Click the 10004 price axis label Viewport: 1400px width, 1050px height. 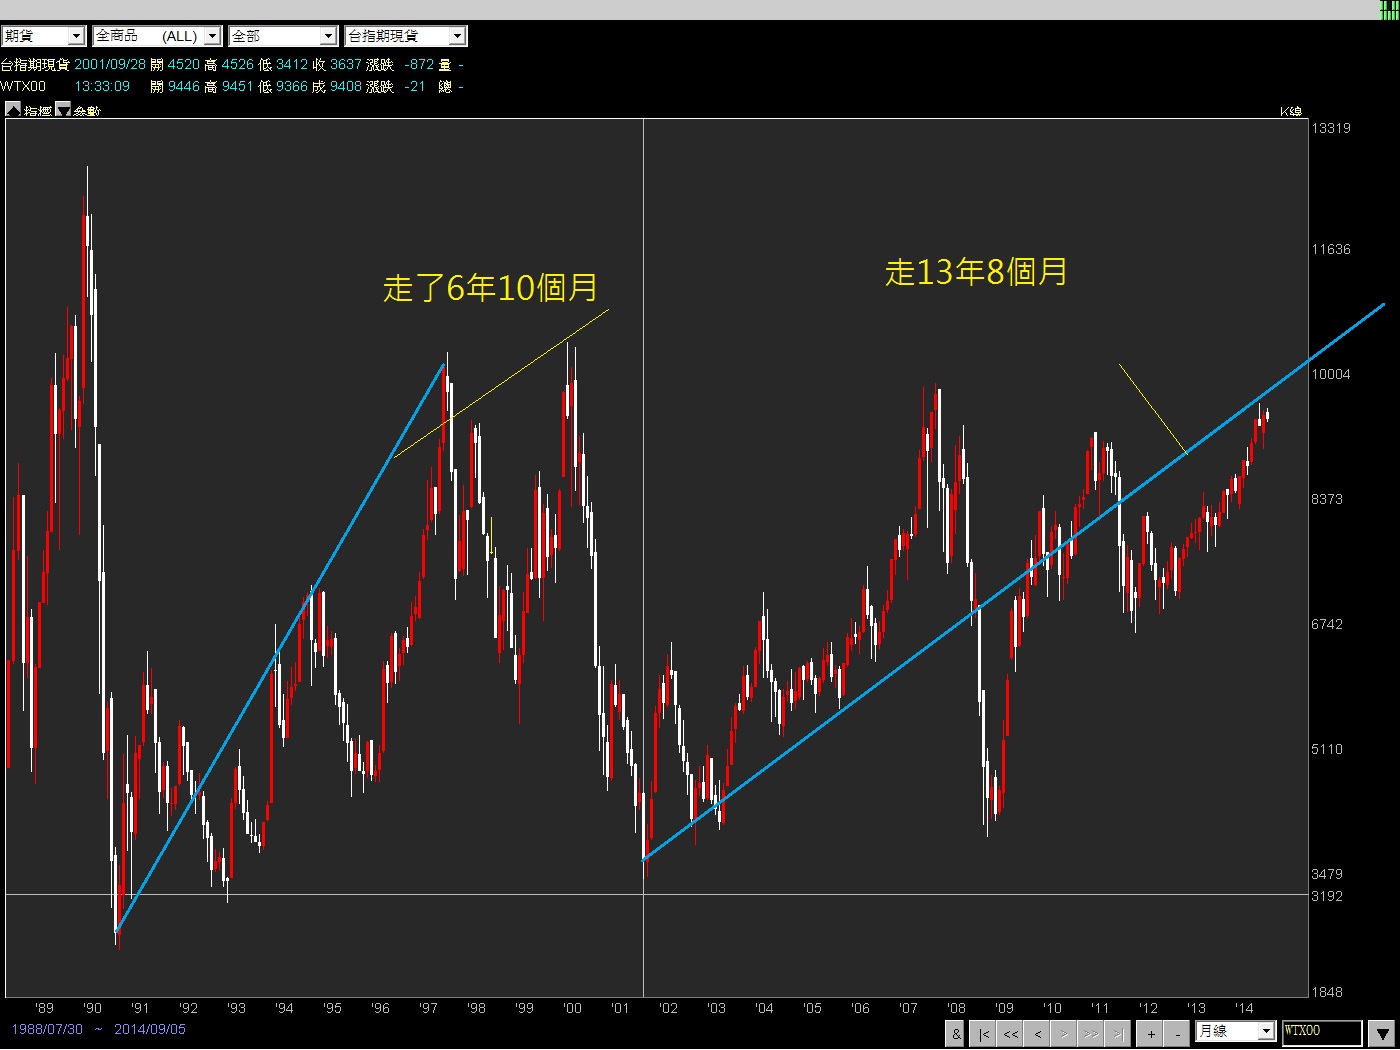(1331, 374)
